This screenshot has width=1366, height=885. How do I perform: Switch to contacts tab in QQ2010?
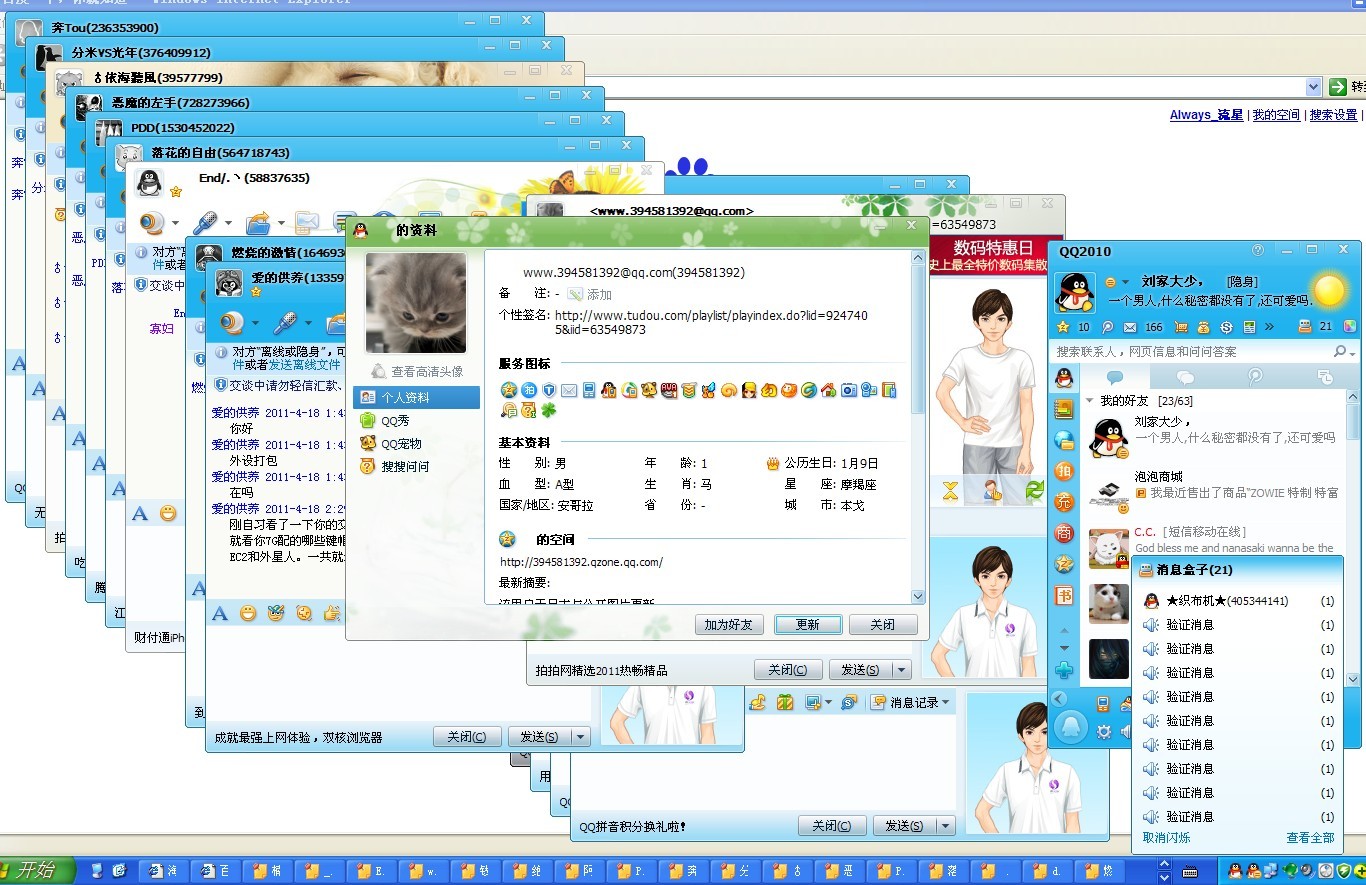pyautogui.click(x=1114, y=377)
